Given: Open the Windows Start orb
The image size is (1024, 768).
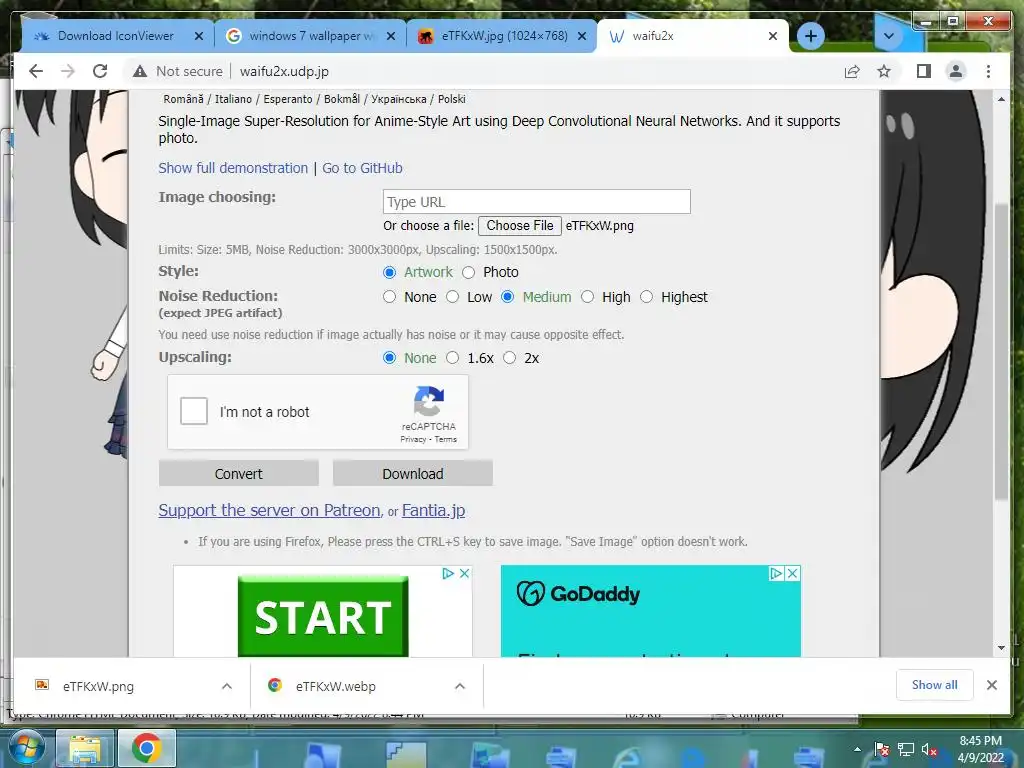Looking at the screenshot, I should click(x=25, y=748).
